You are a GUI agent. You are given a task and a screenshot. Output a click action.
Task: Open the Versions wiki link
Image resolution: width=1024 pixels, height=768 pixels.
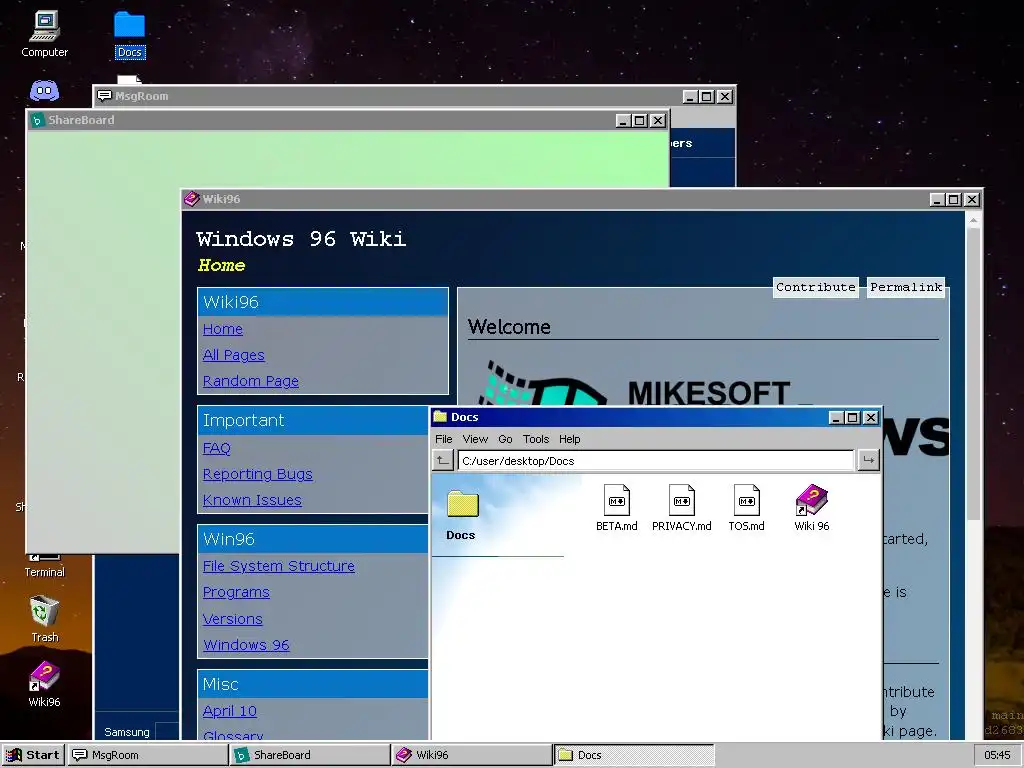coord(232,619)
